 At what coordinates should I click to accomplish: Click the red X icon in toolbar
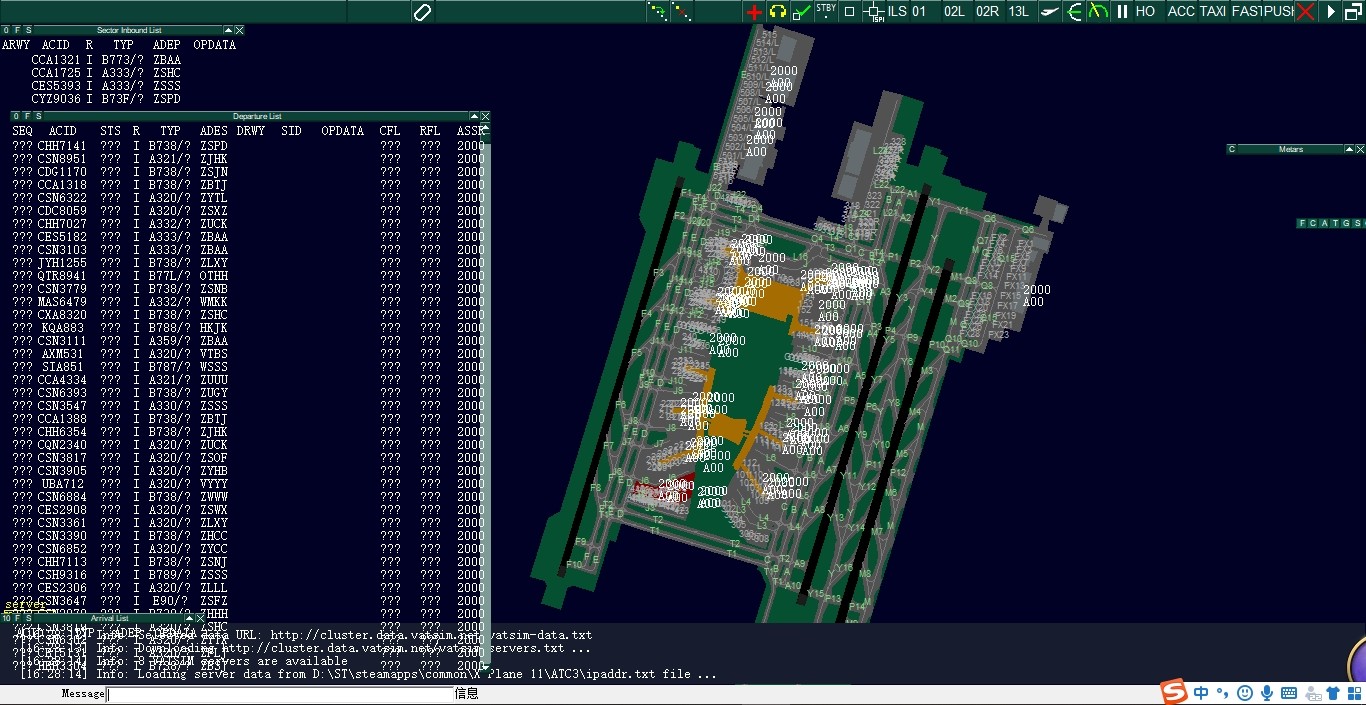tap(1305, 12)
